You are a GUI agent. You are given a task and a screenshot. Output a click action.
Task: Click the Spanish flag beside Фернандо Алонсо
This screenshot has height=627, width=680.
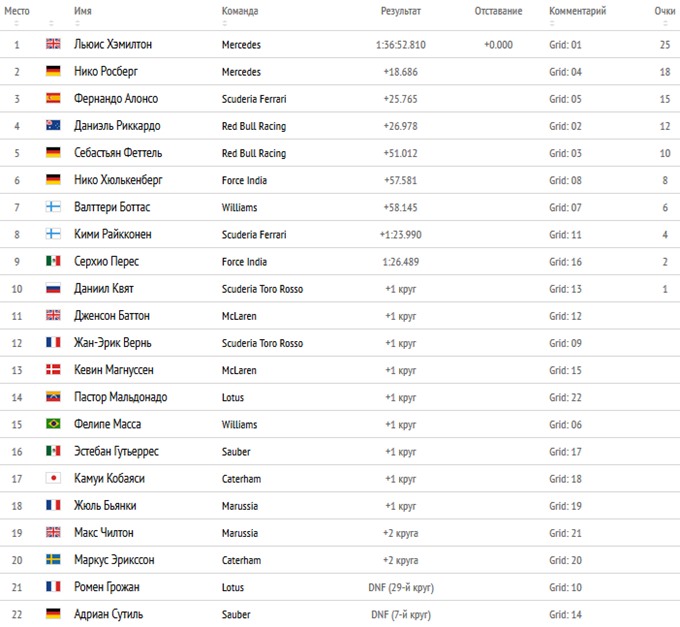[x=53, y=98]
